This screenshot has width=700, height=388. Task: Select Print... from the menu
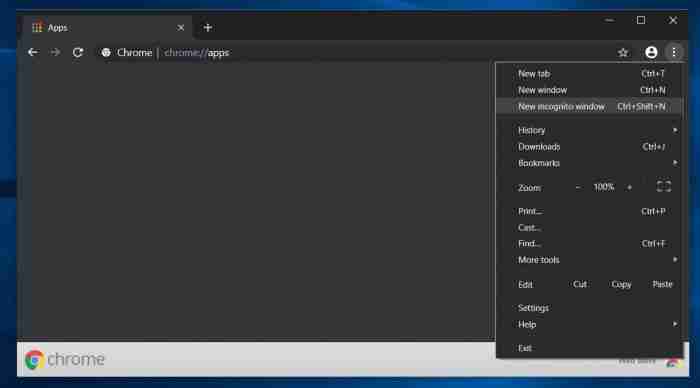[589, 211]
